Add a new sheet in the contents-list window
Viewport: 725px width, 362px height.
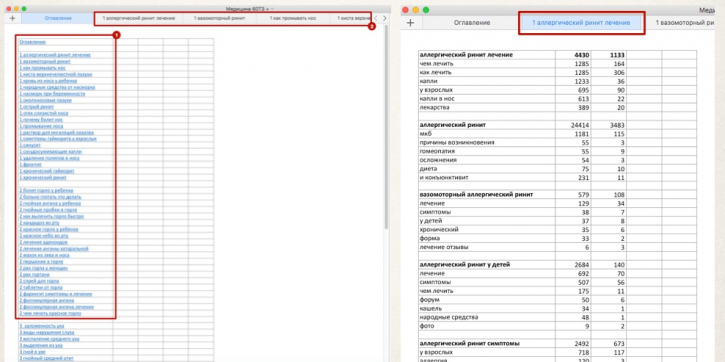click(12, 18)
